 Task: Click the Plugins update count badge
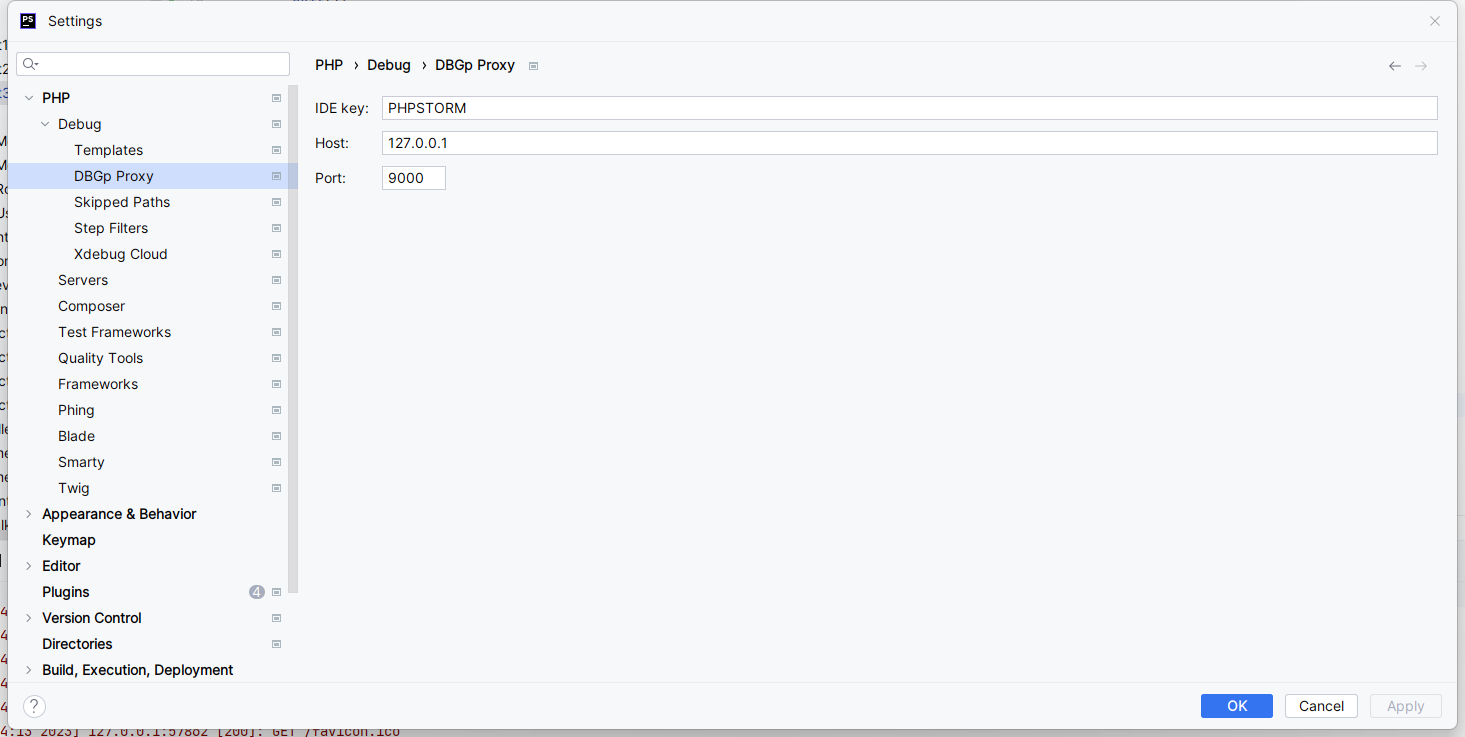tap(257, 592)
